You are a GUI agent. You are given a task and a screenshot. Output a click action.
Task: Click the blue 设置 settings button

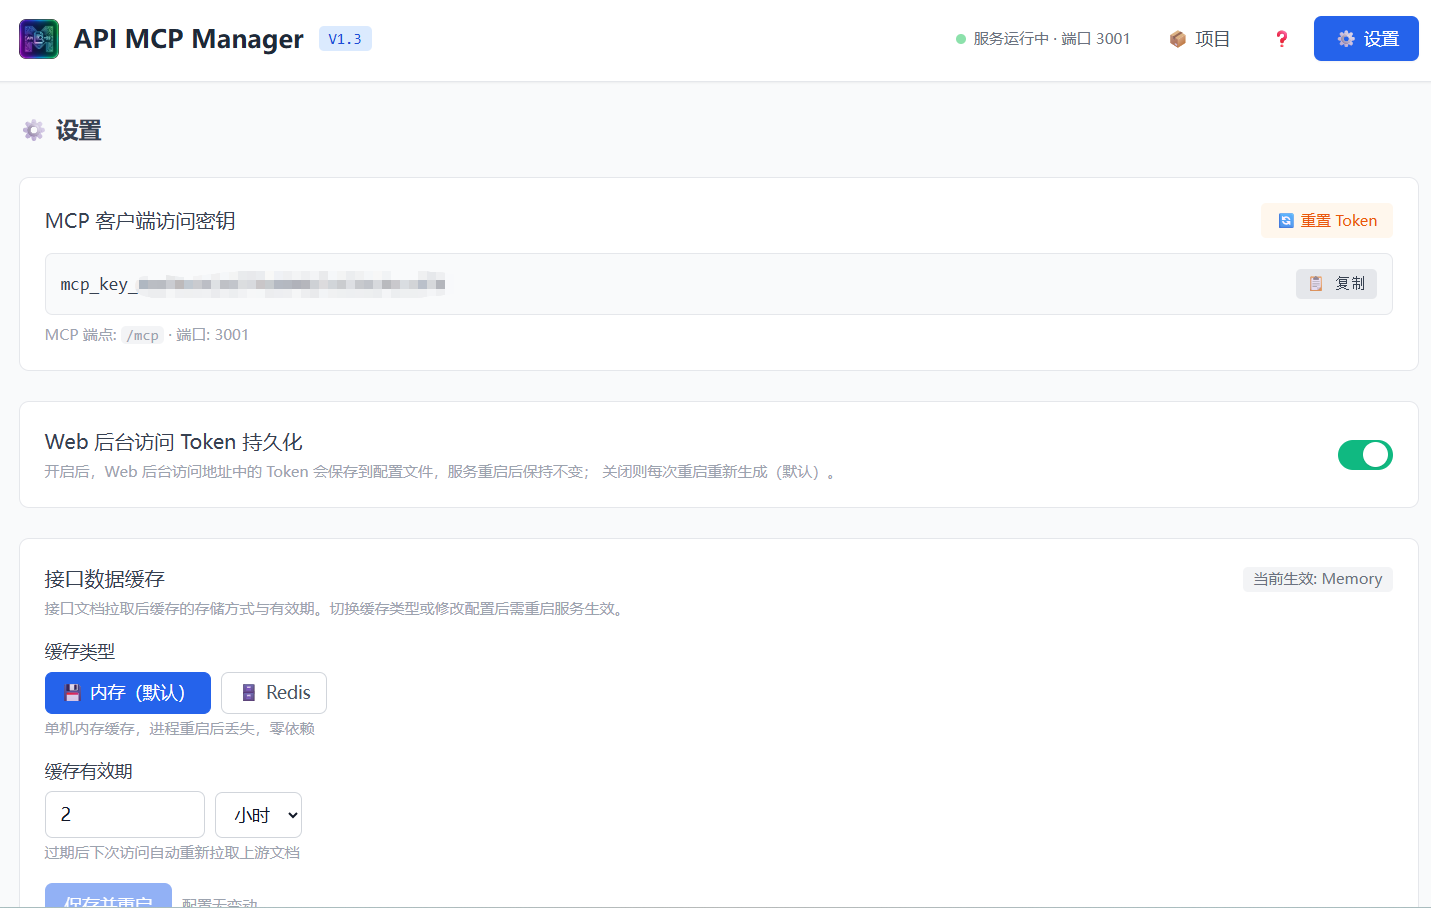(1366, 39)
